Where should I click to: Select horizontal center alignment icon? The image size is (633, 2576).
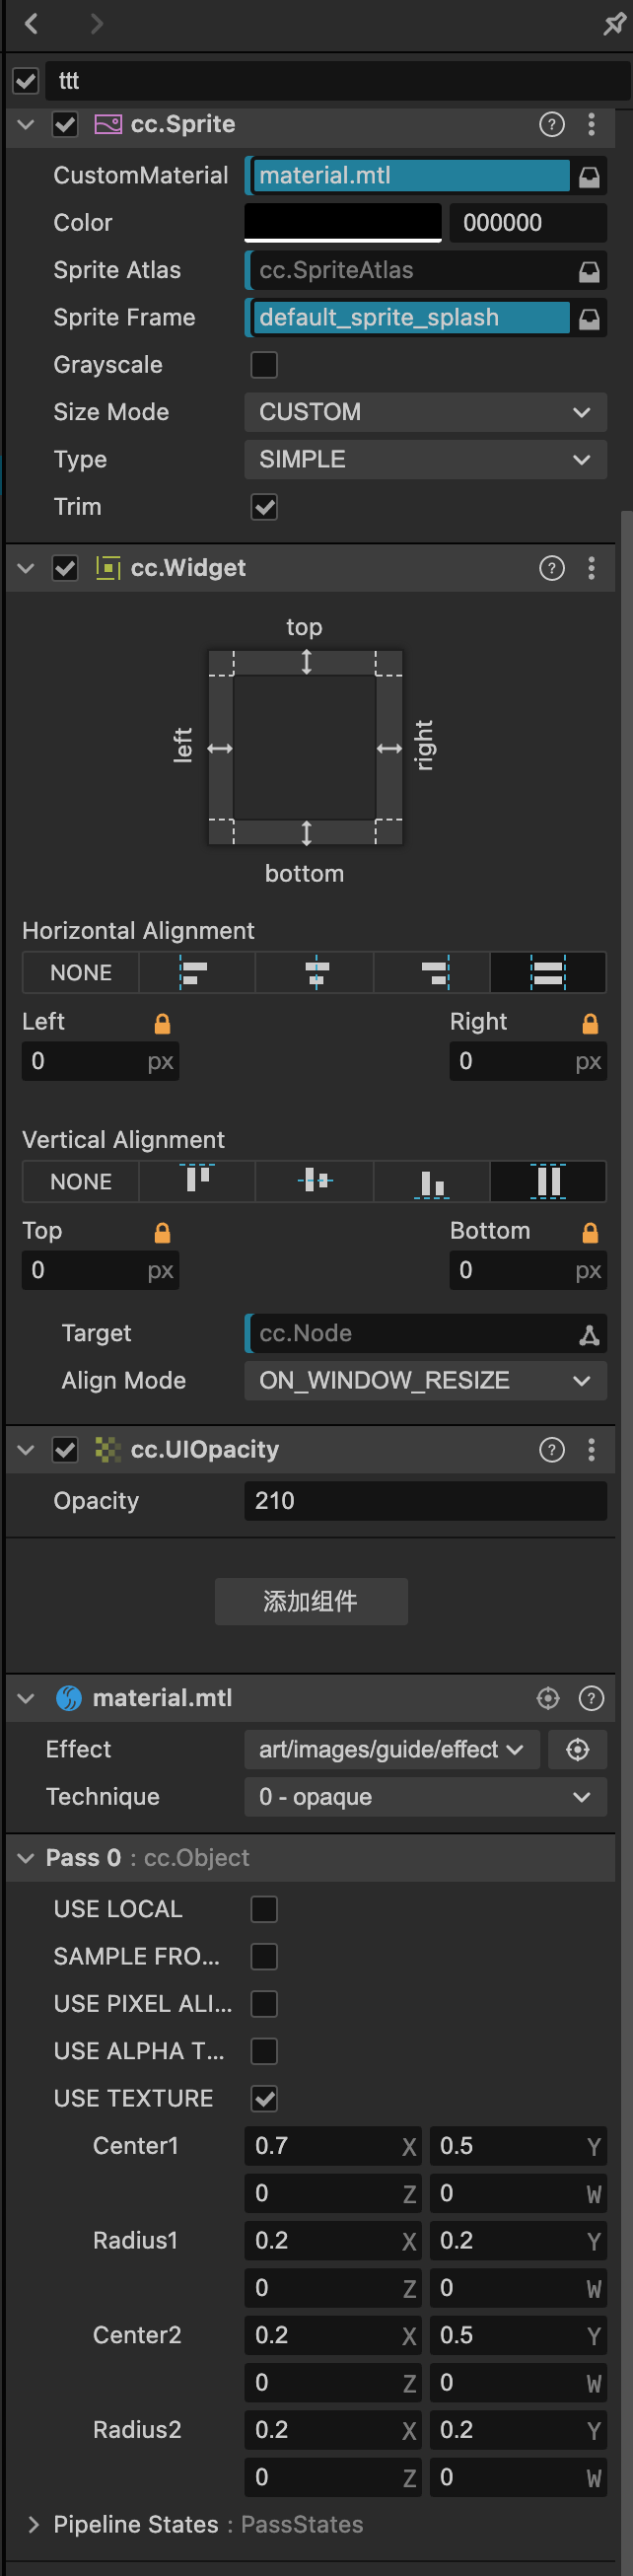click(315, 972)
